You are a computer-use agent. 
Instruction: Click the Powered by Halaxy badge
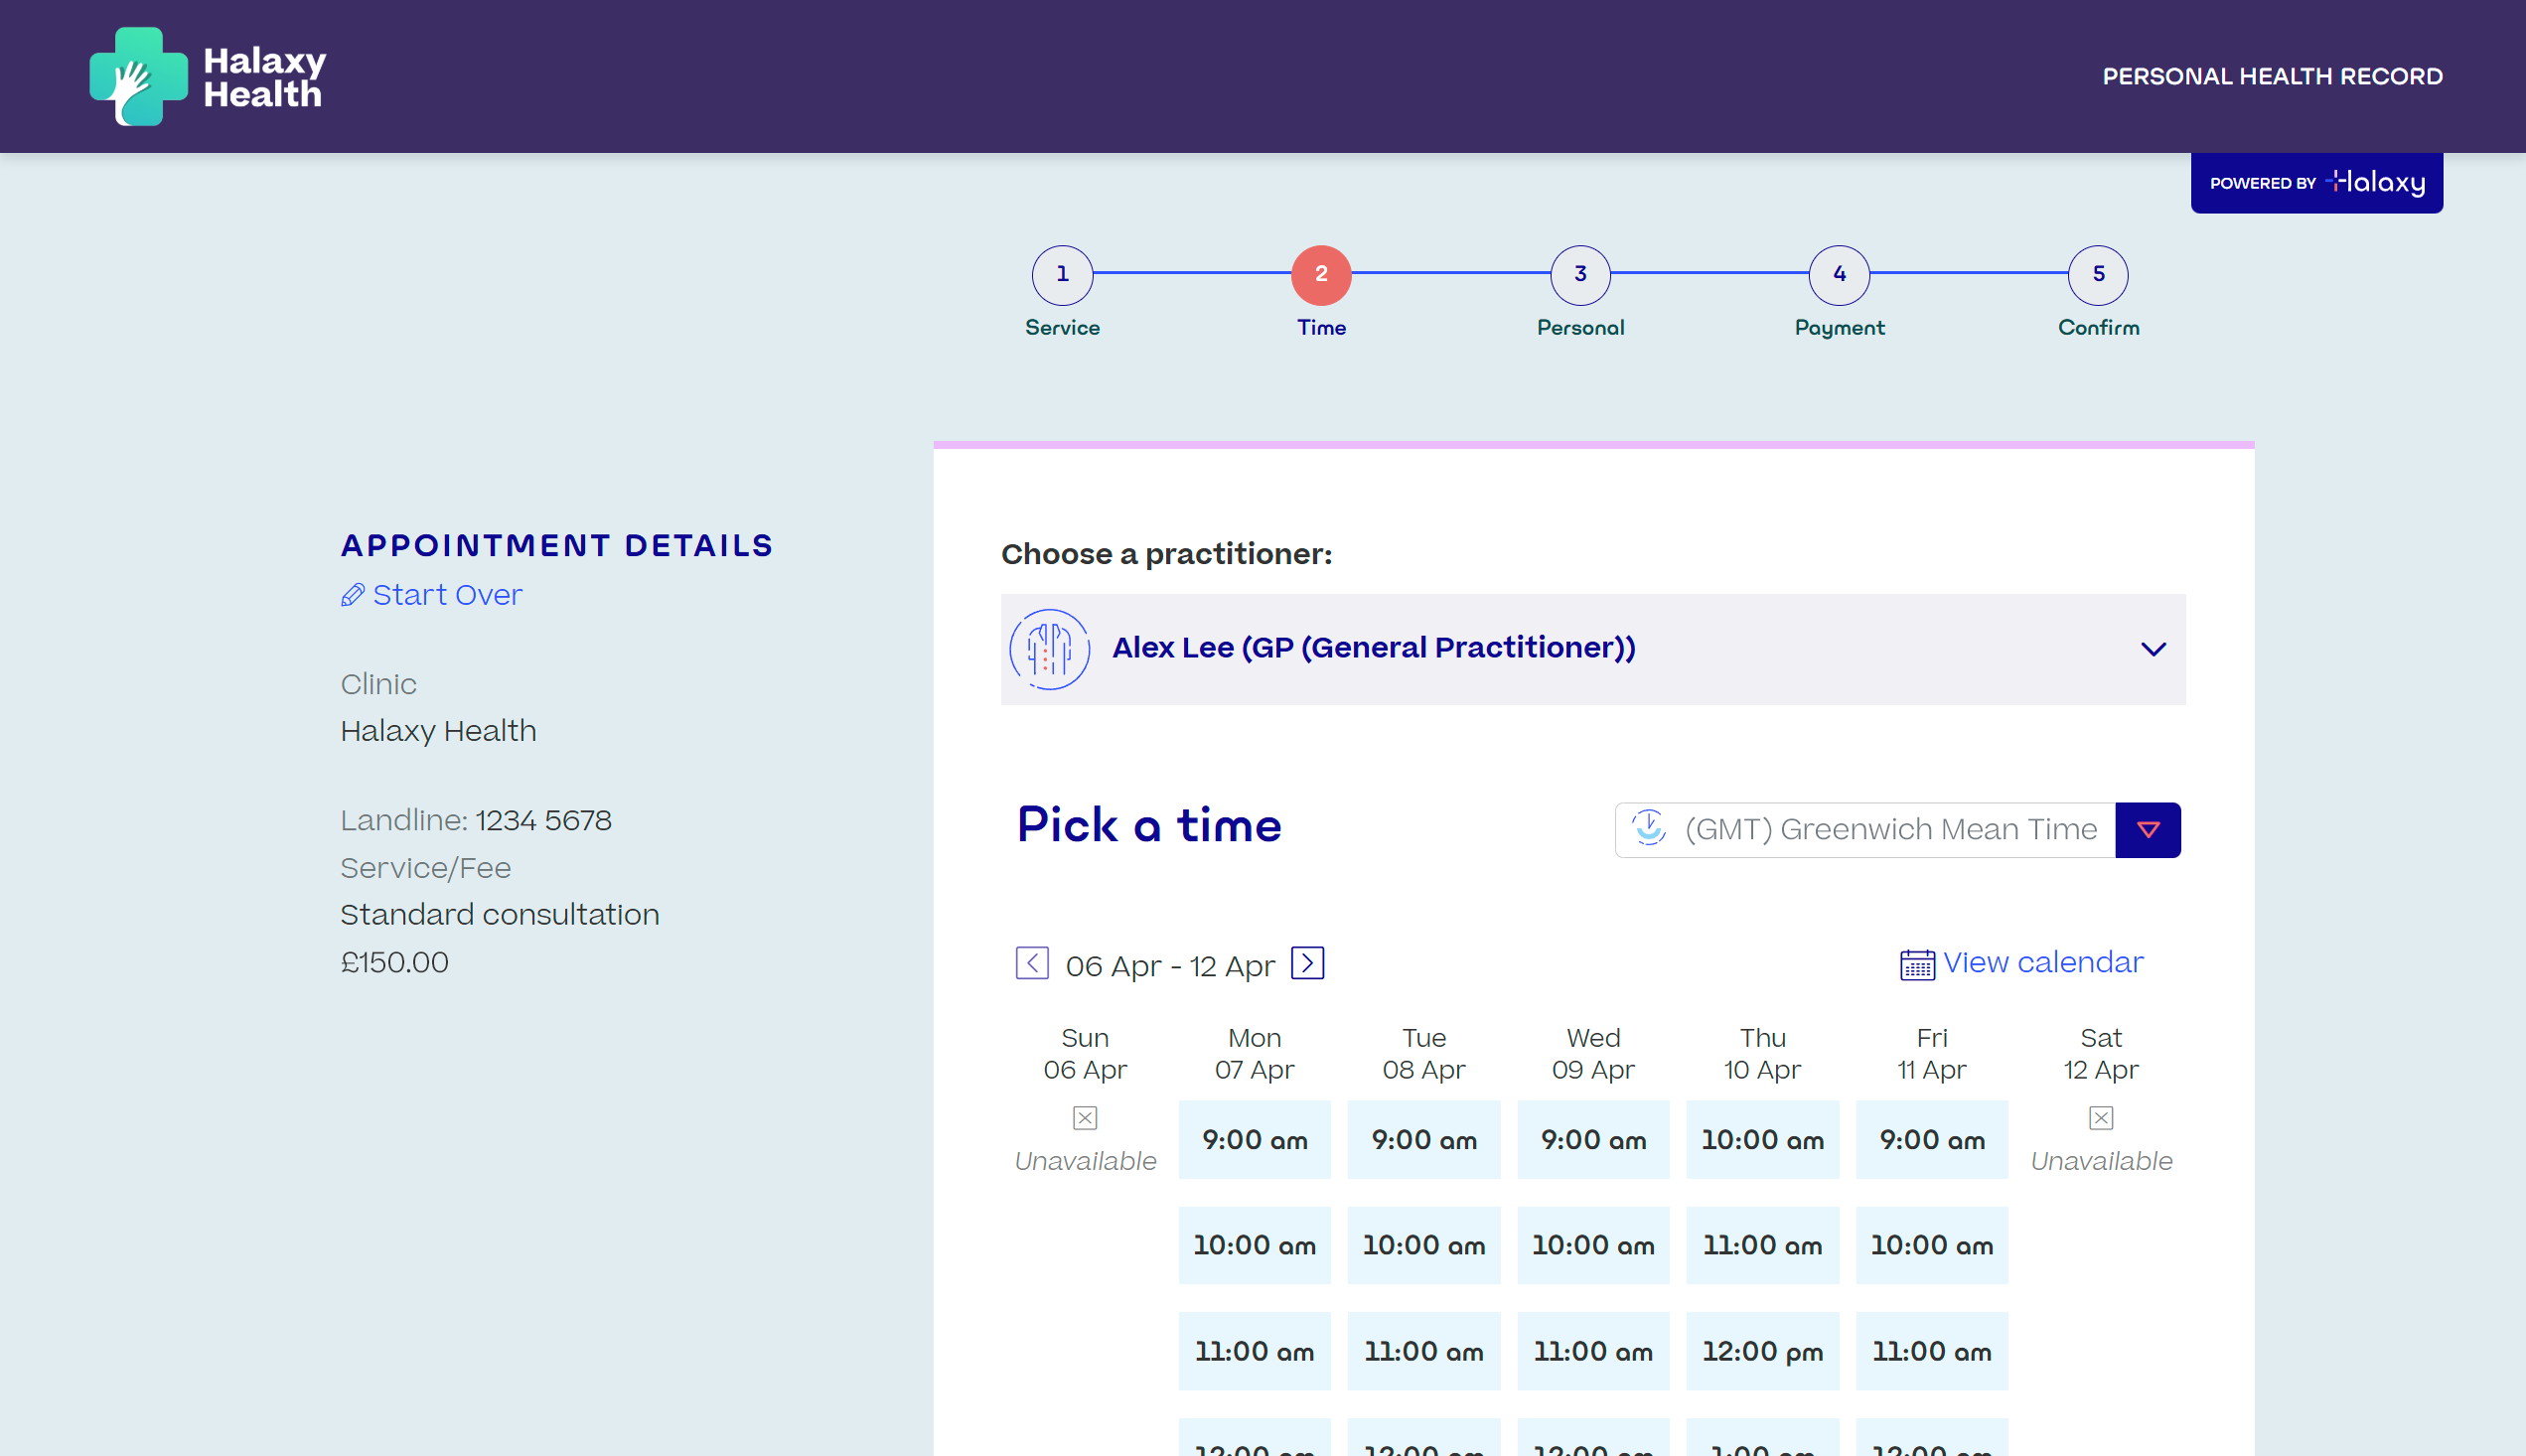[2316, 183]
